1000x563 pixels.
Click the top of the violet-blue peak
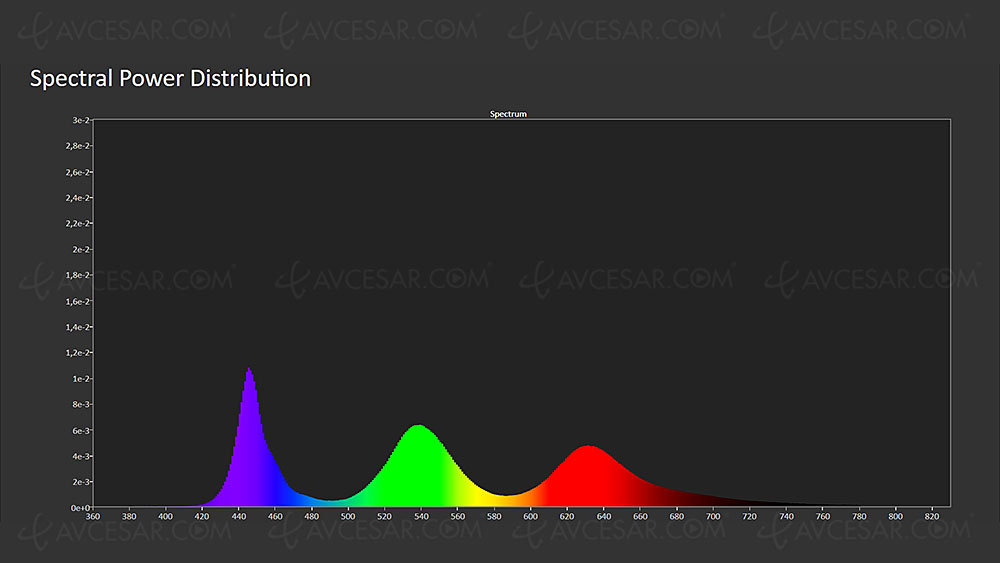[248, 370]
